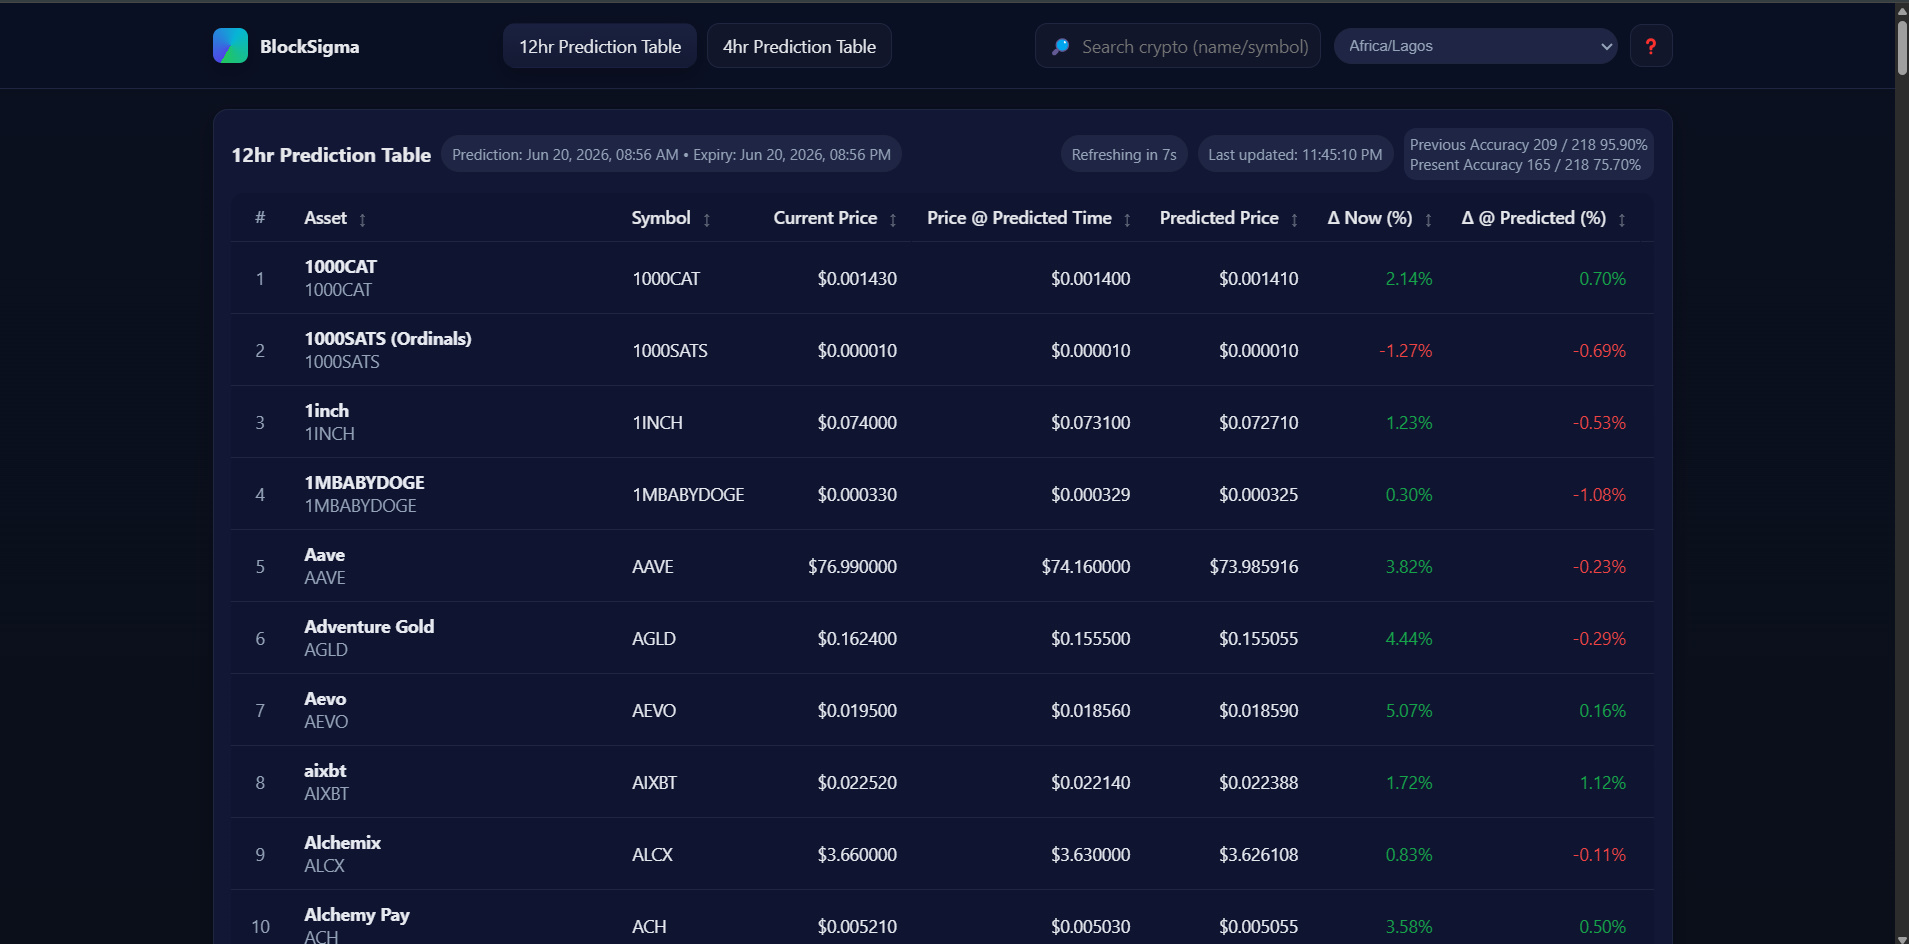The width and height of the screenshot is (1909, 944).
Task: Click price at predicted time $0.155500
Action: pyautogui.click(x=1090, y=638)
